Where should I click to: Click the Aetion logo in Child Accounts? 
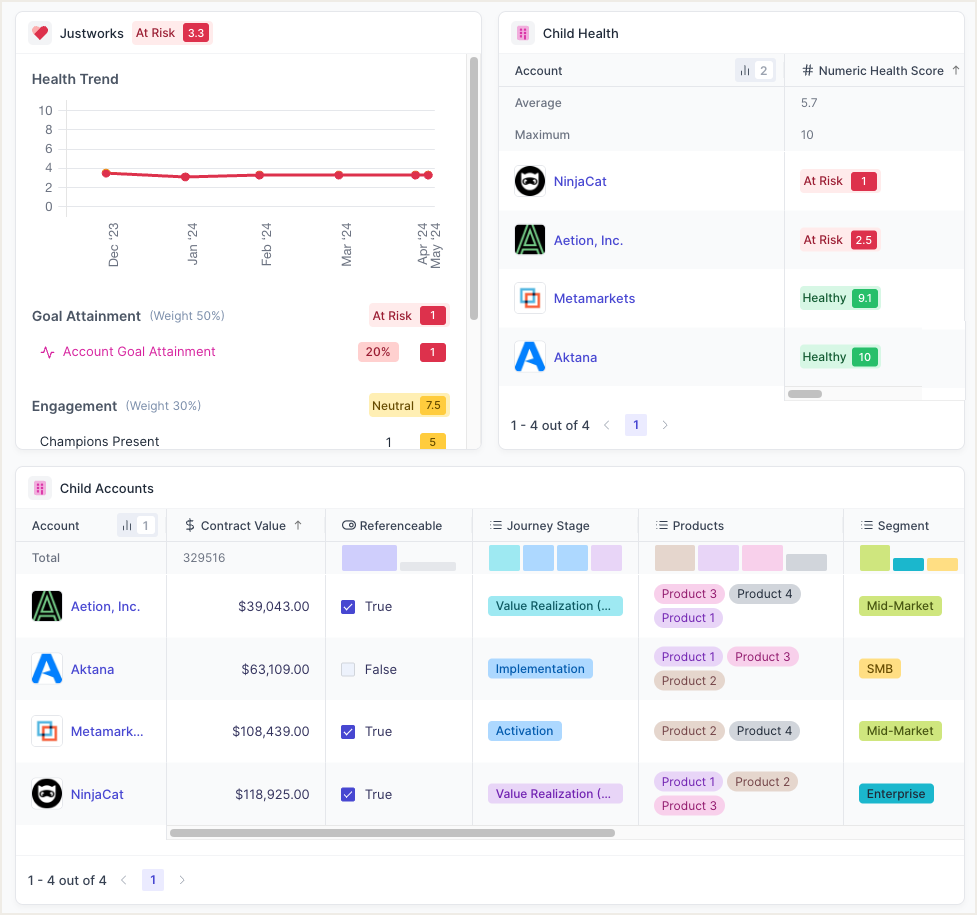tap(47, 606)
